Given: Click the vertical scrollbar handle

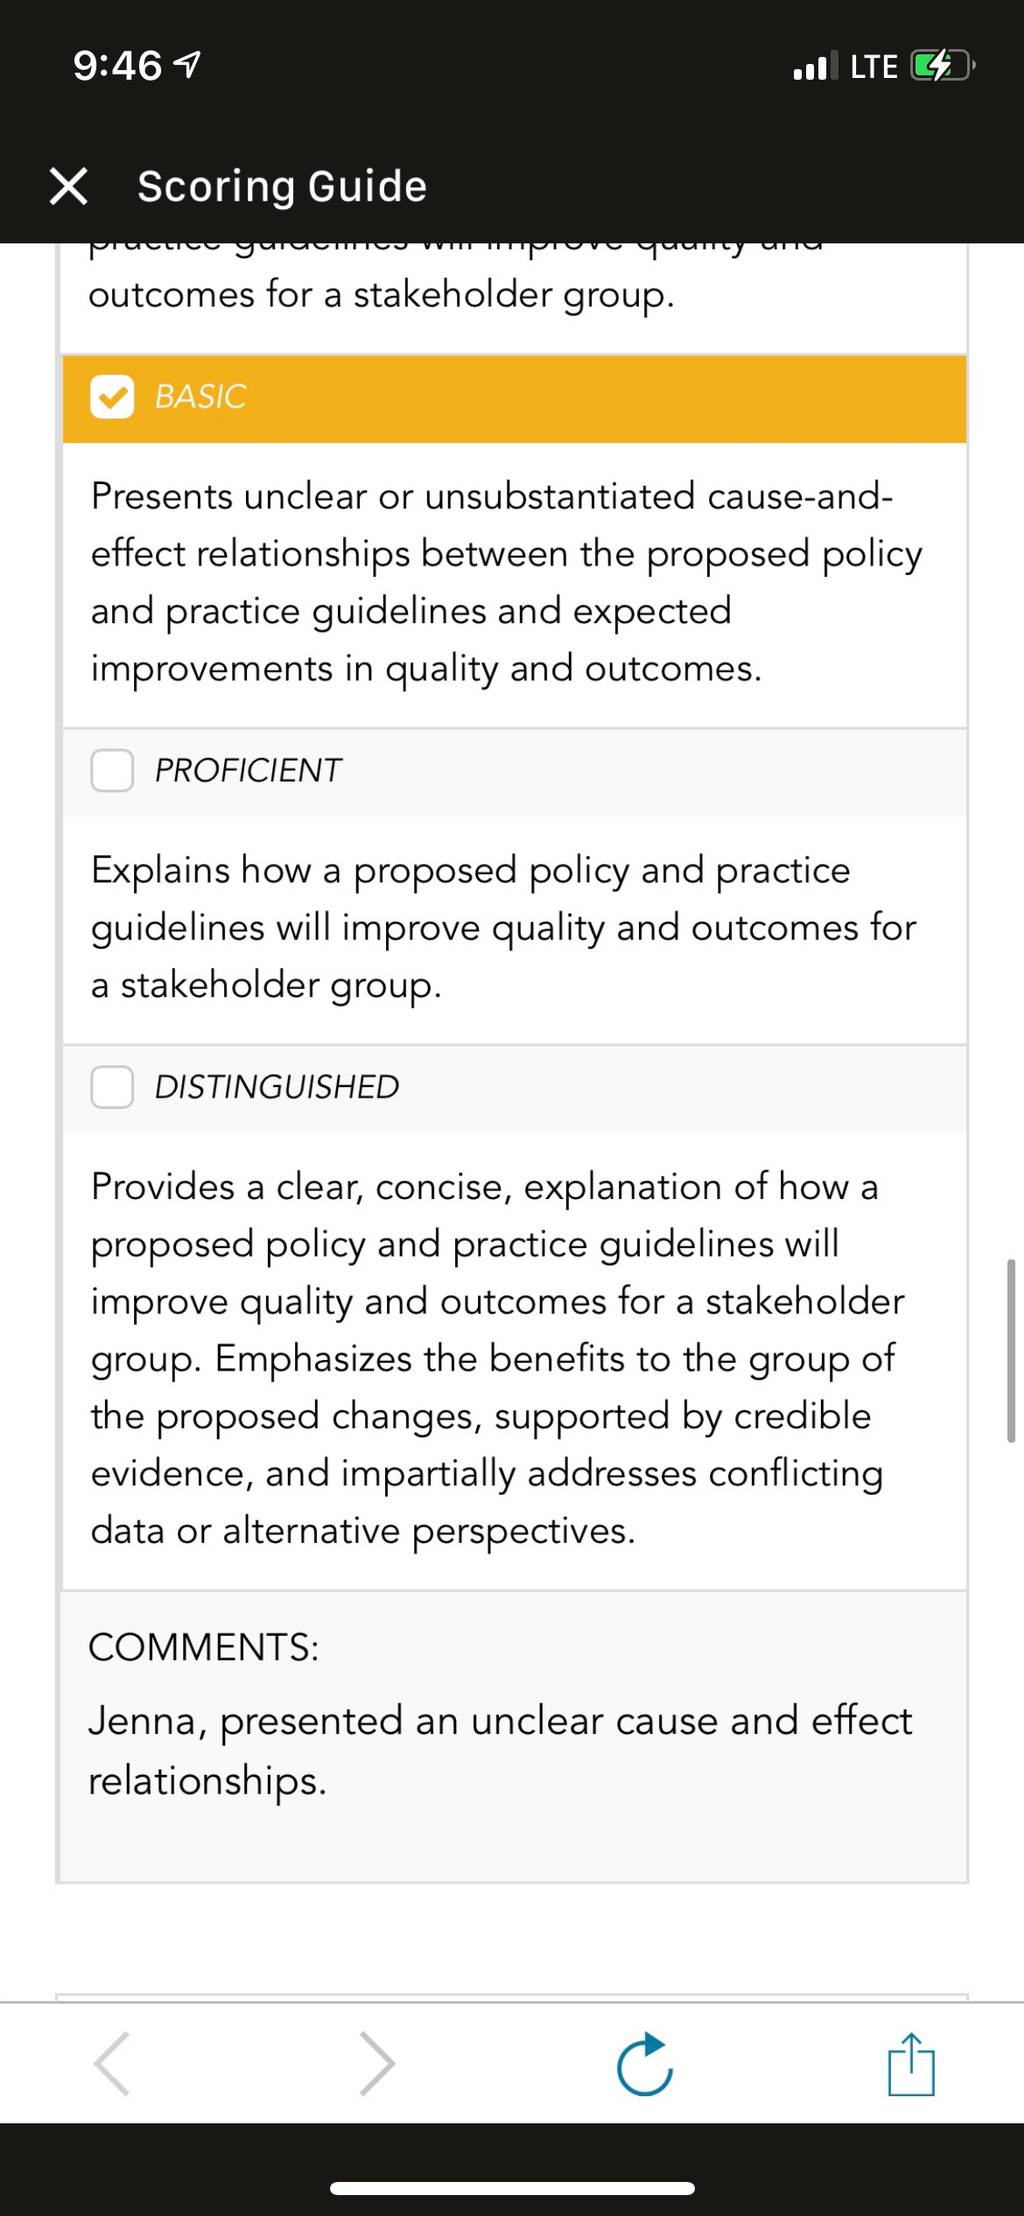Looking at the screenshot, I should tap(1011, 1350).
